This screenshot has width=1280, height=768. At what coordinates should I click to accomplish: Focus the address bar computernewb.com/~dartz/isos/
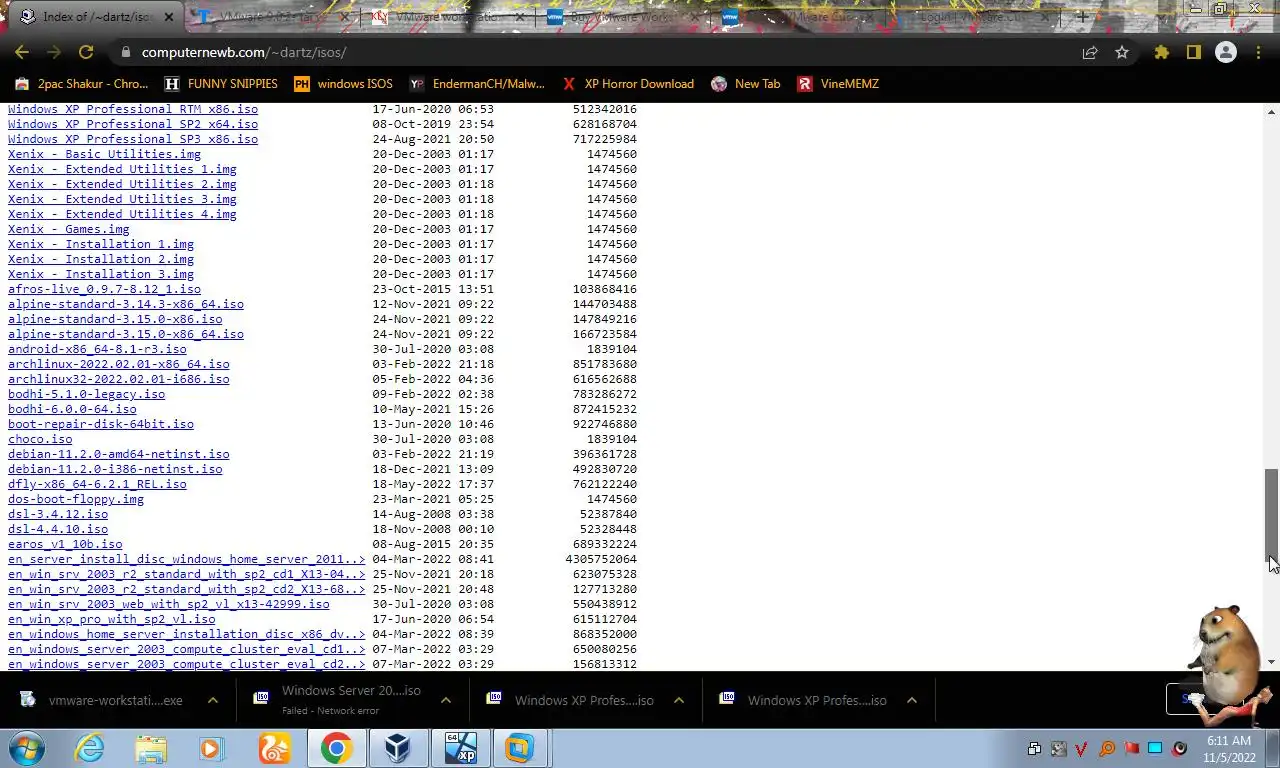(600, 52)
